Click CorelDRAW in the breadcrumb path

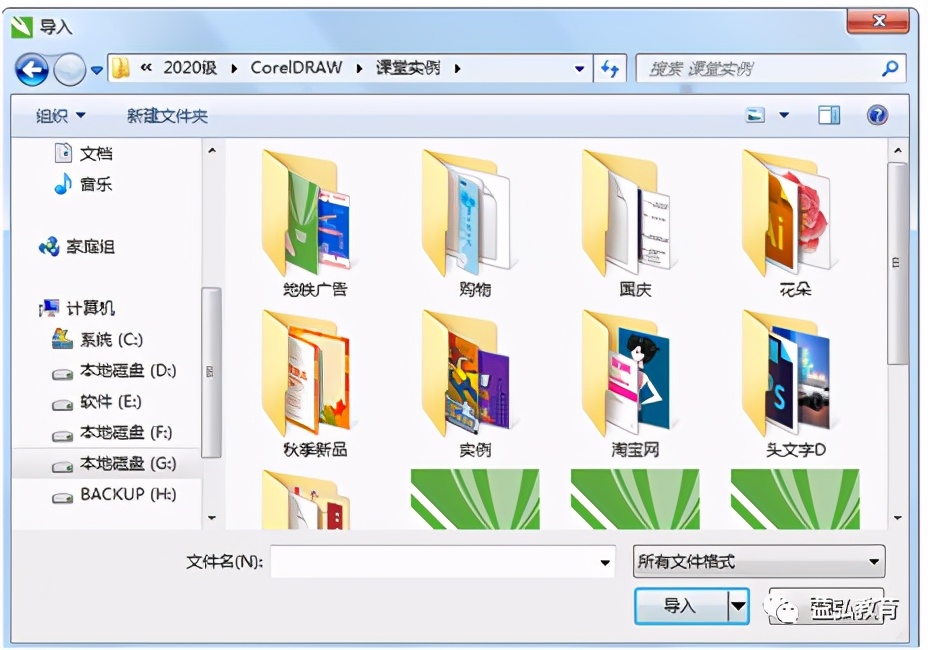298,69
